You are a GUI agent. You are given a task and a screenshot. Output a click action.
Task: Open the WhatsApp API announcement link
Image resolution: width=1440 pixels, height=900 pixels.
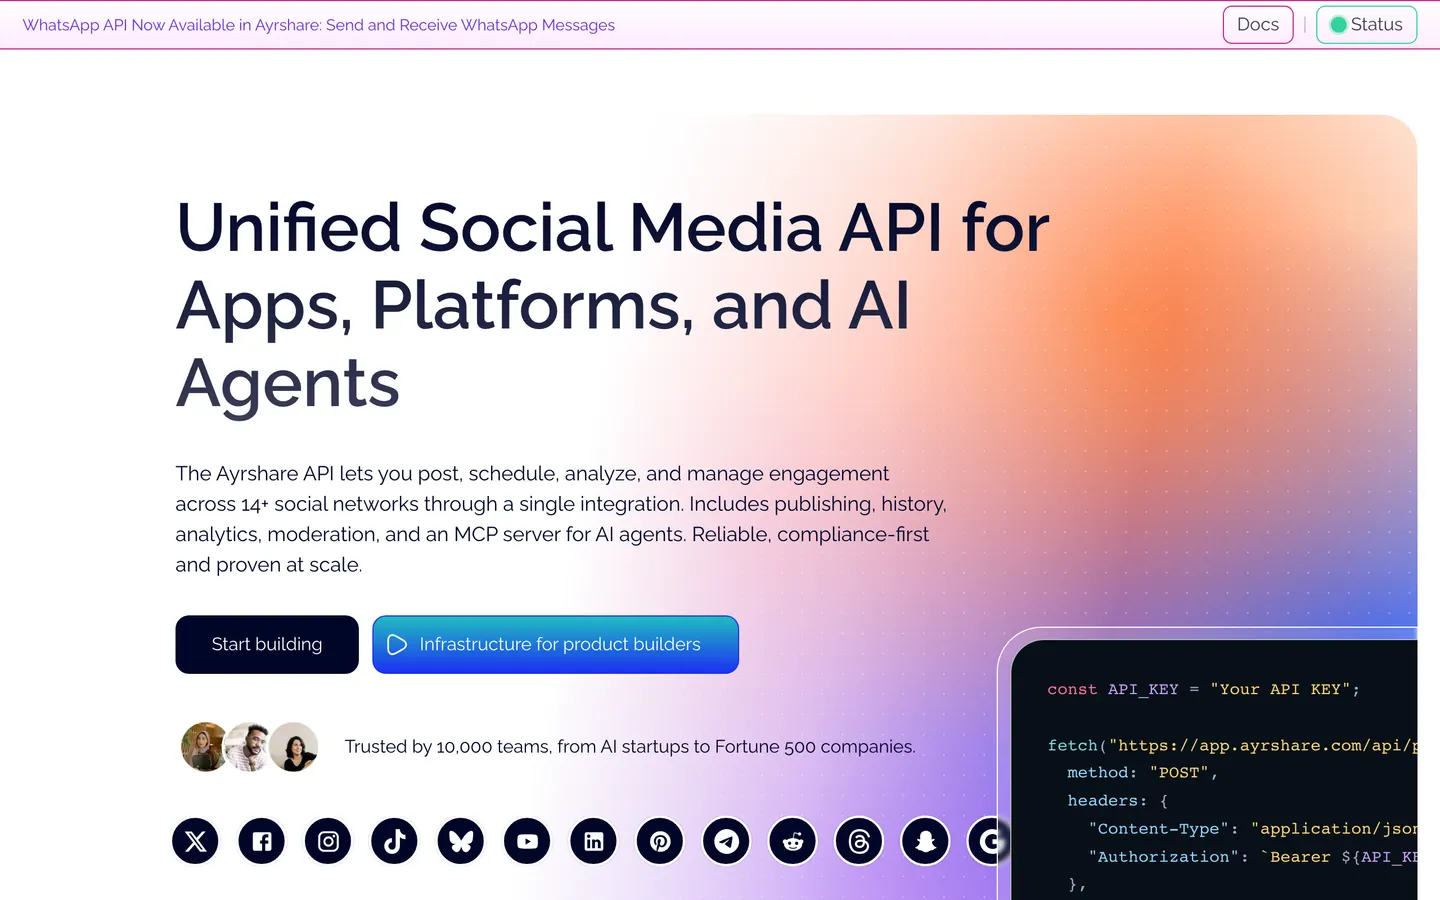[319, 25]
